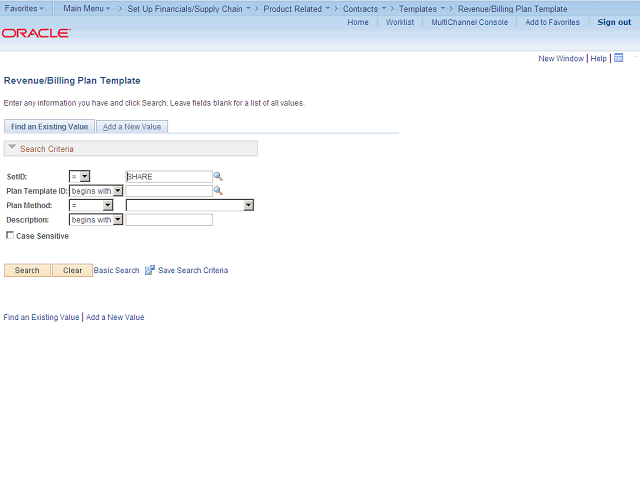Switch to Basic Search link
640x480 pixels.
[116, 270]
